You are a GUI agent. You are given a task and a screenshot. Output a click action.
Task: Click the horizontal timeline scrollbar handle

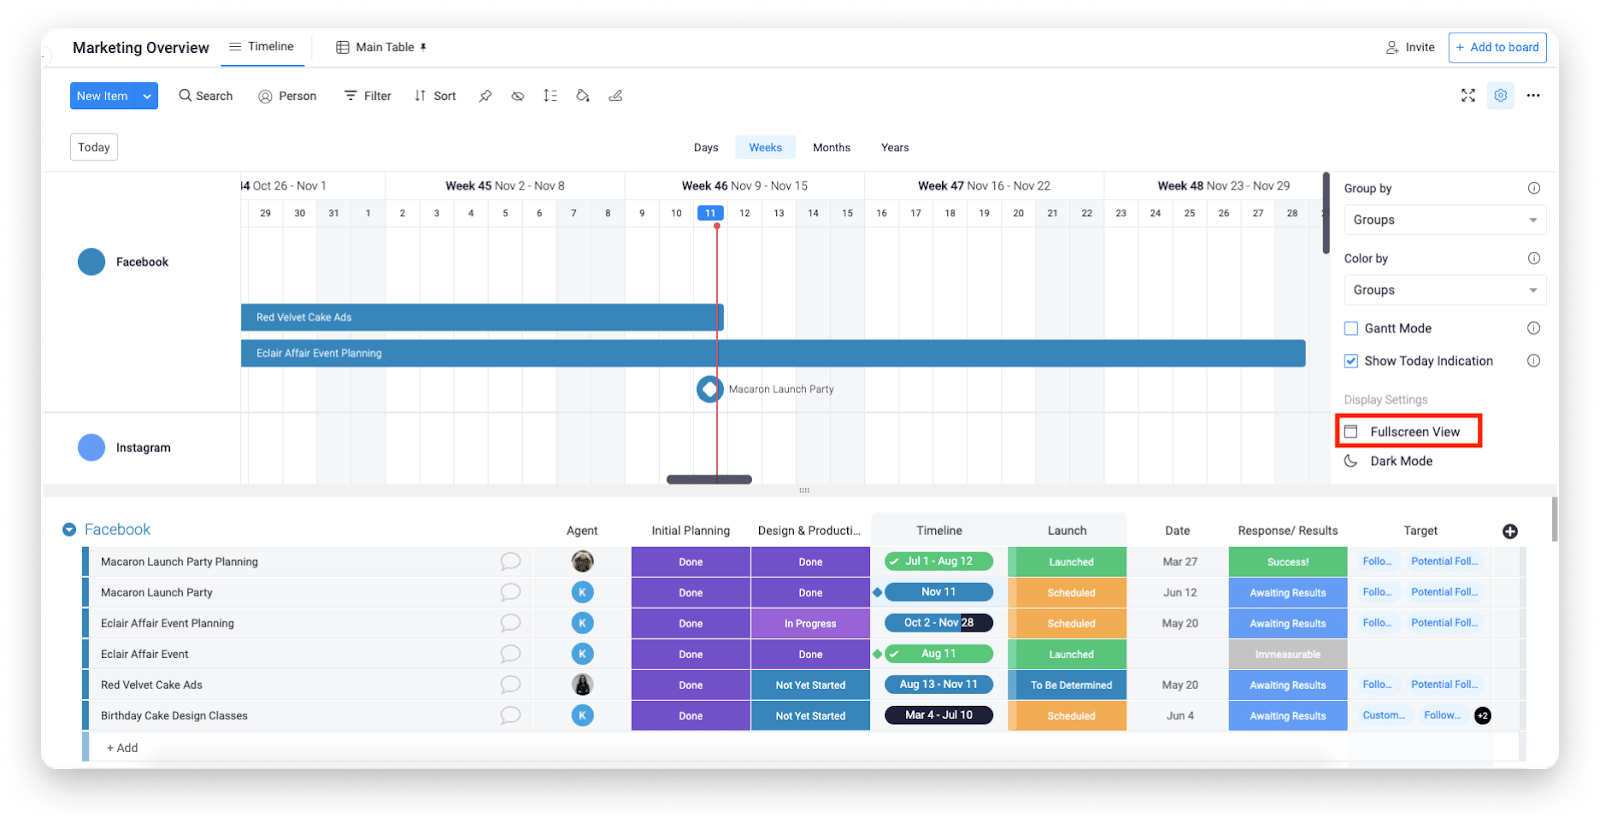709,480
